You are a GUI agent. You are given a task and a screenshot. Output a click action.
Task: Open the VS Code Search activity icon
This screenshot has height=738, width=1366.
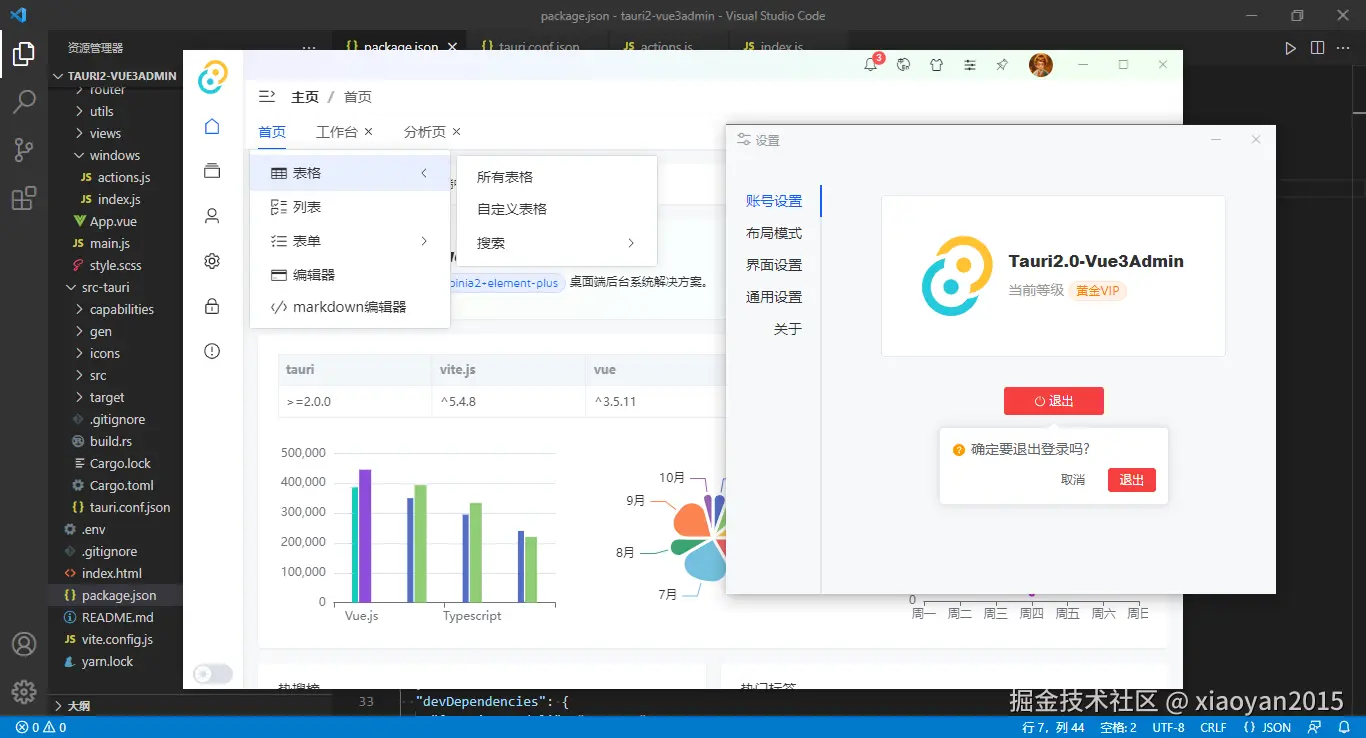pyautogui.click(x=24, y=102)
